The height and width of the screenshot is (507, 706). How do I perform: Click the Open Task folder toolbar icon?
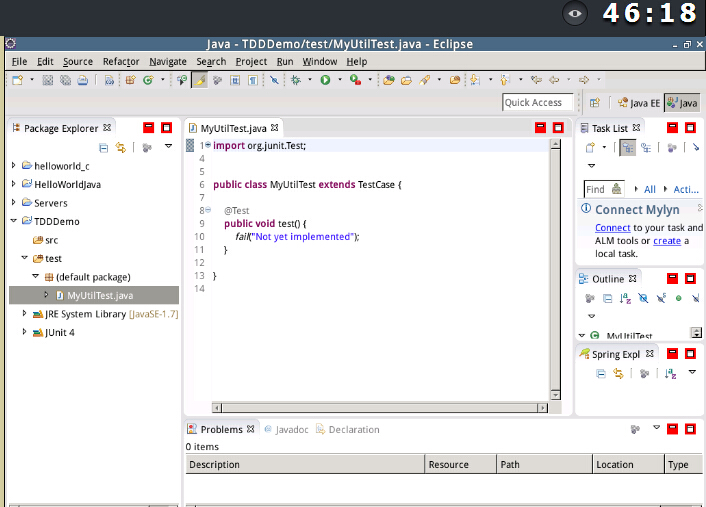pyautogui.click(x=406, y=80)
